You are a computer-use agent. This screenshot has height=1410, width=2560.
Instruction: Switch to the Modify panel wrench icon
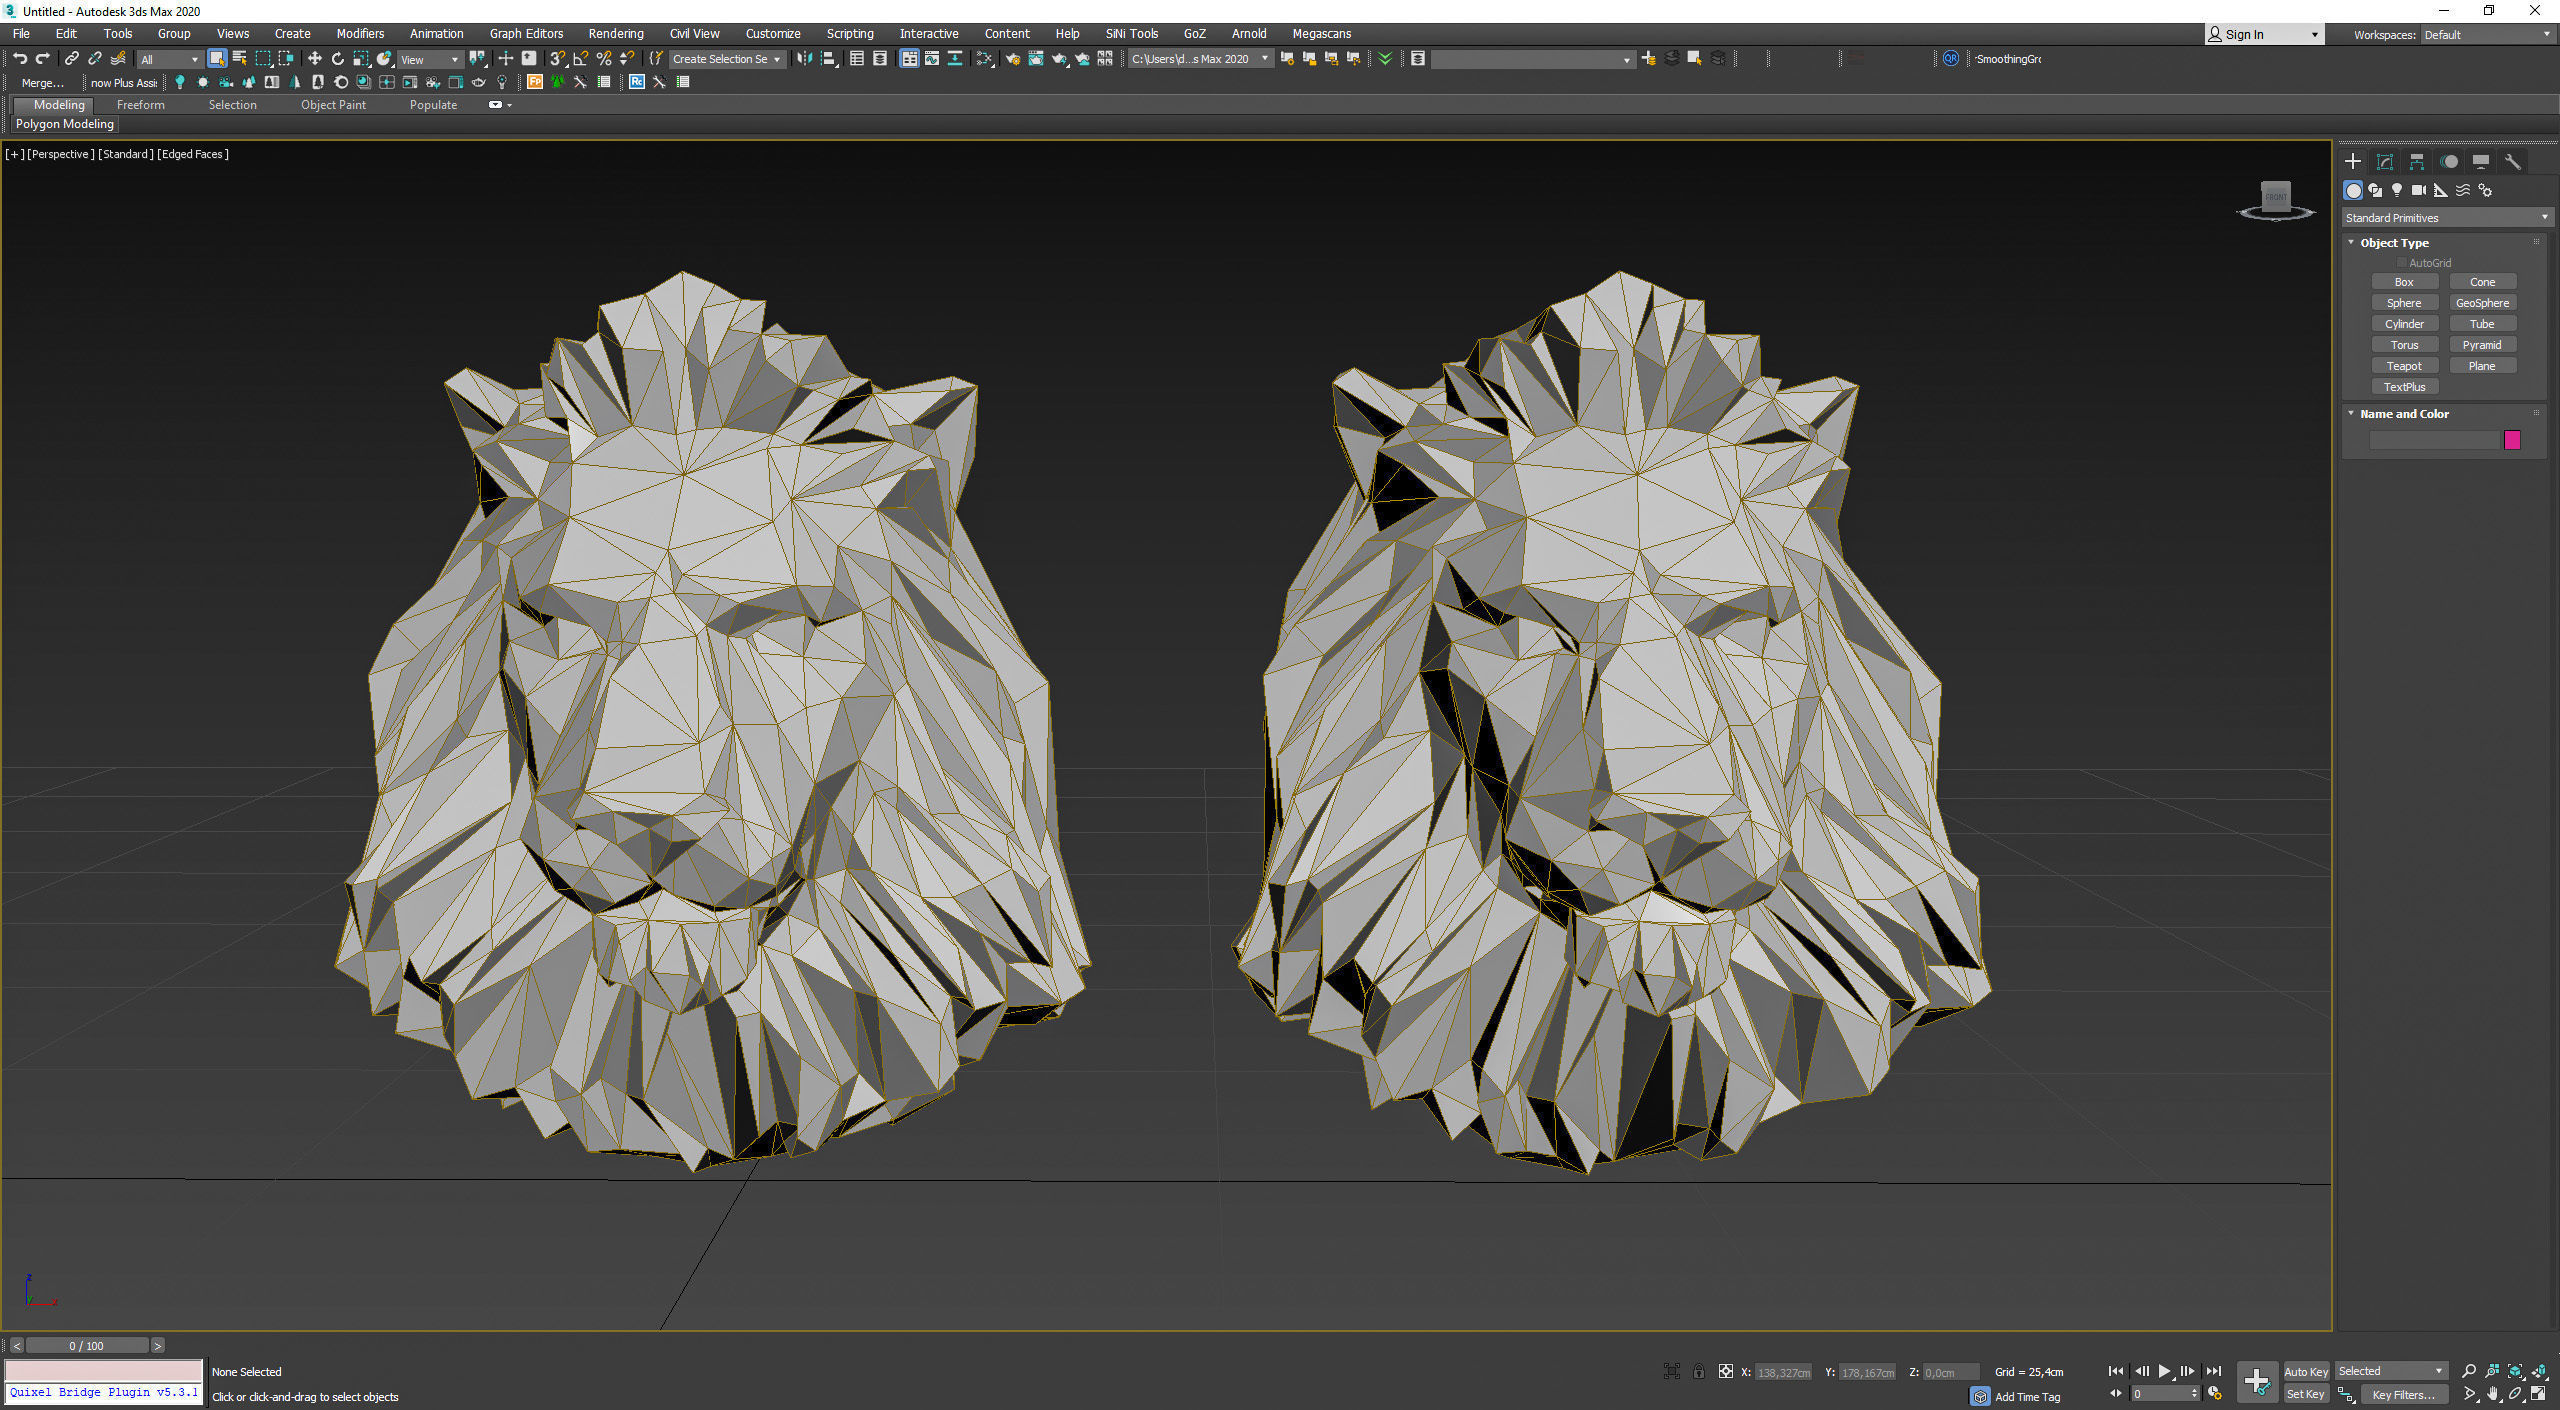click(x=2513, y=161)
